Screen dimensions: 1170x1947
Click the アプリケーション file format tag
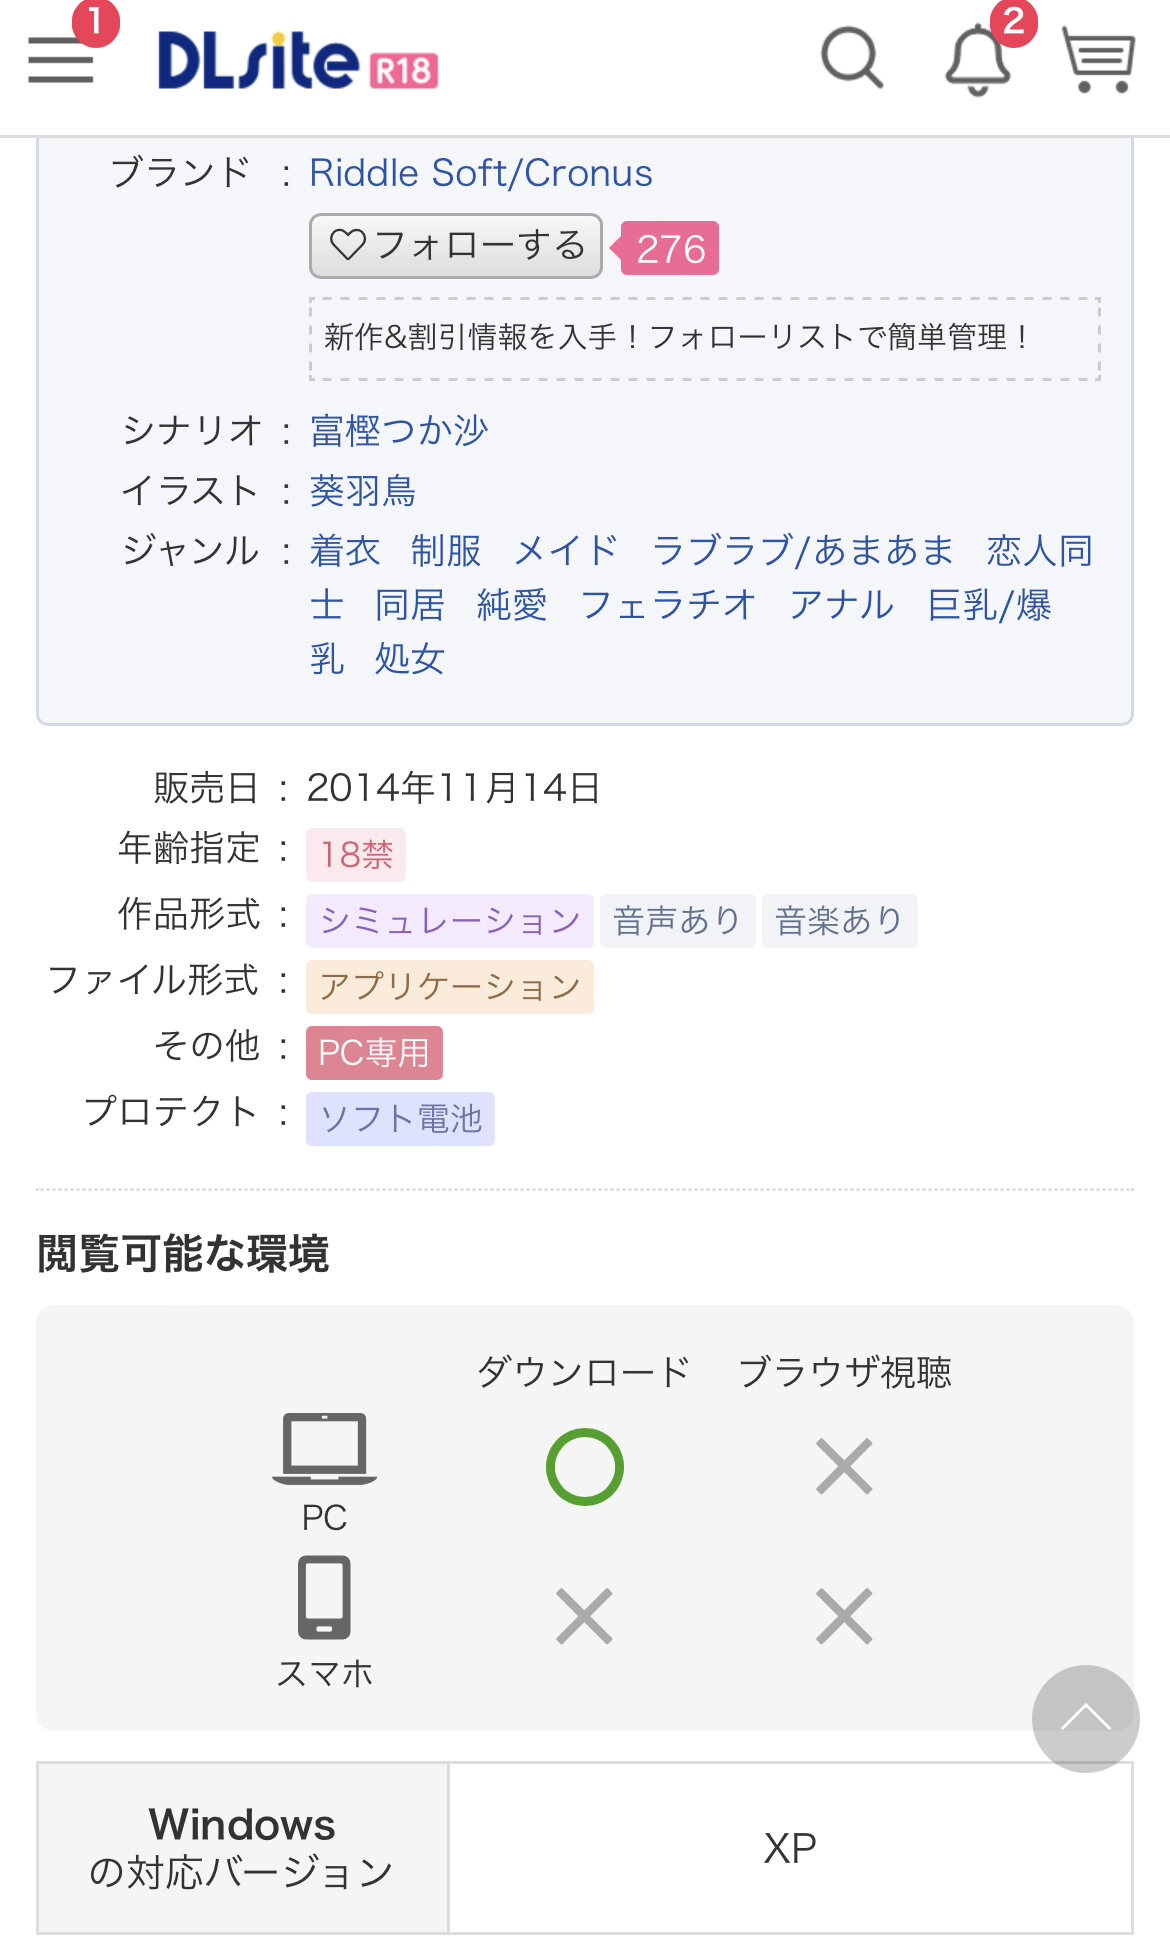pos(450,987)
